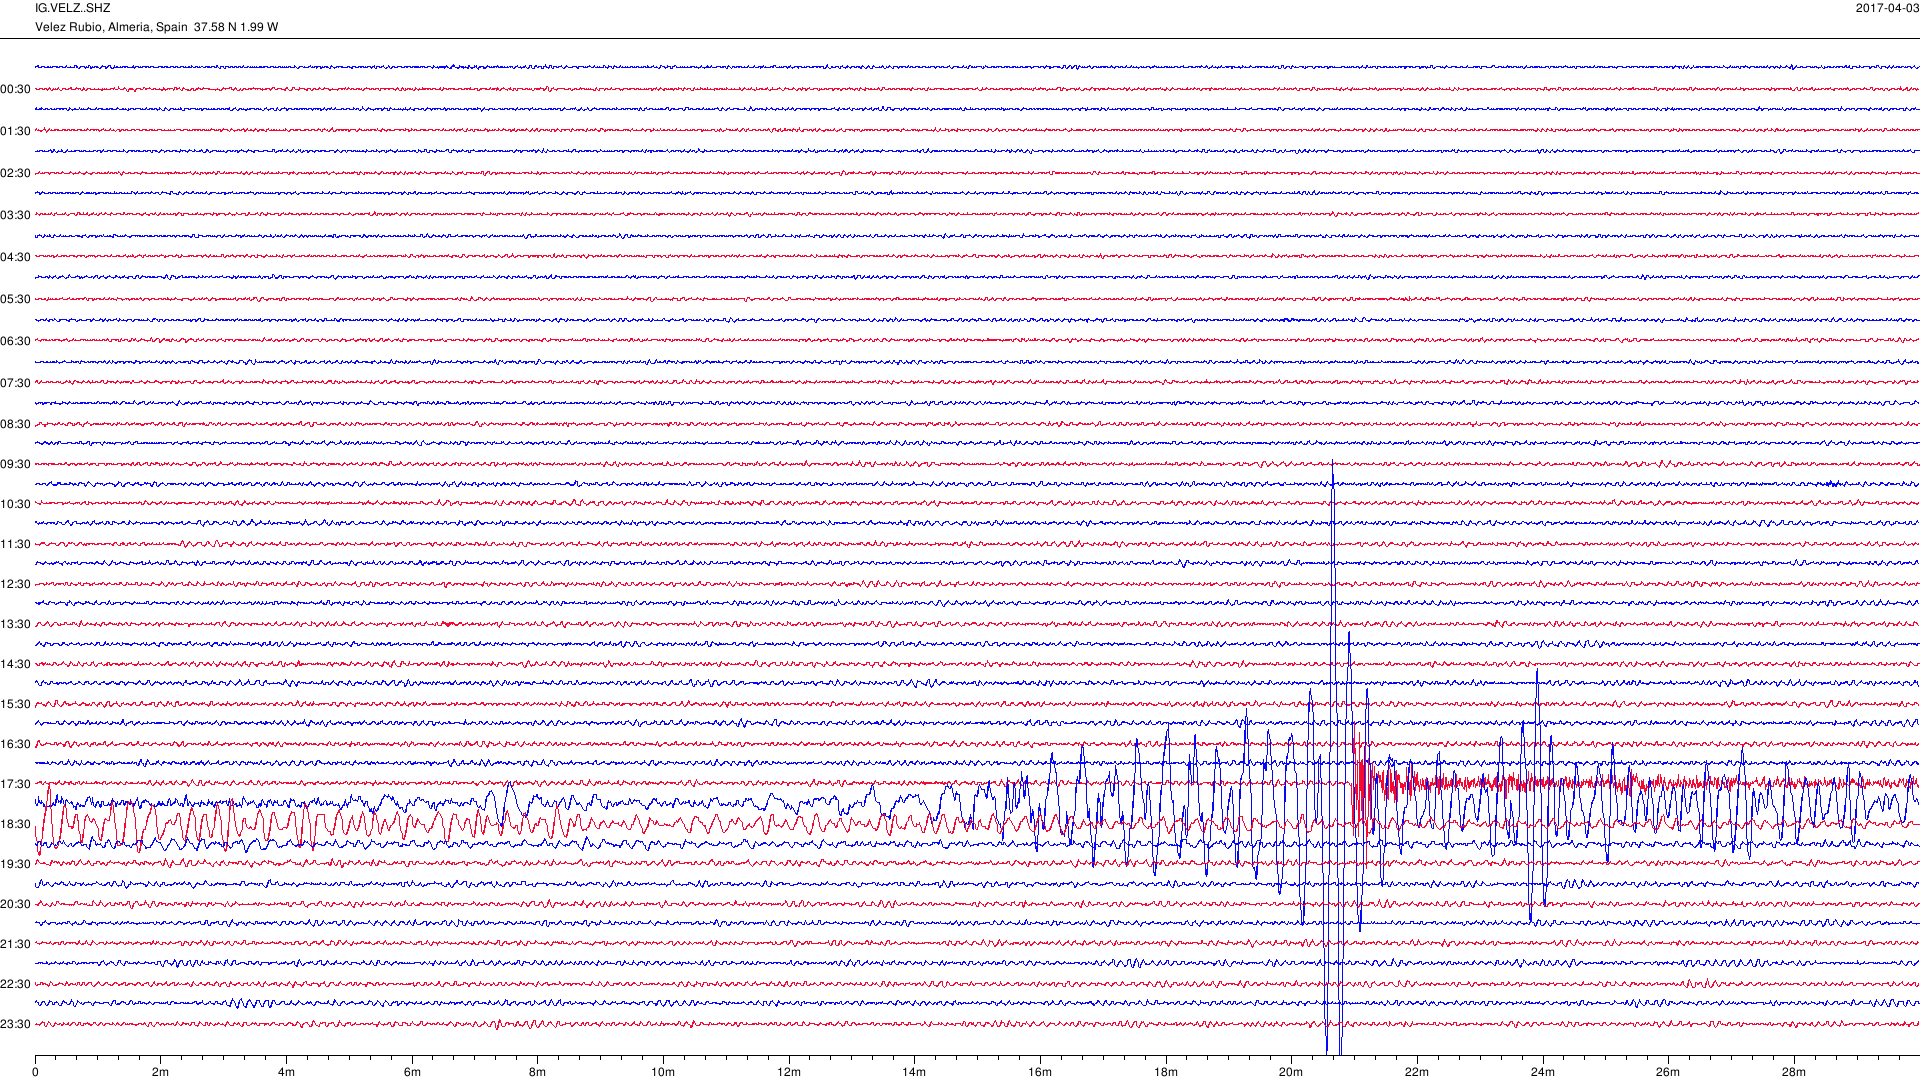This screenshot has width=1920, height=1080.
Task: Click the 12m axis label
Action: (789, 1072)
